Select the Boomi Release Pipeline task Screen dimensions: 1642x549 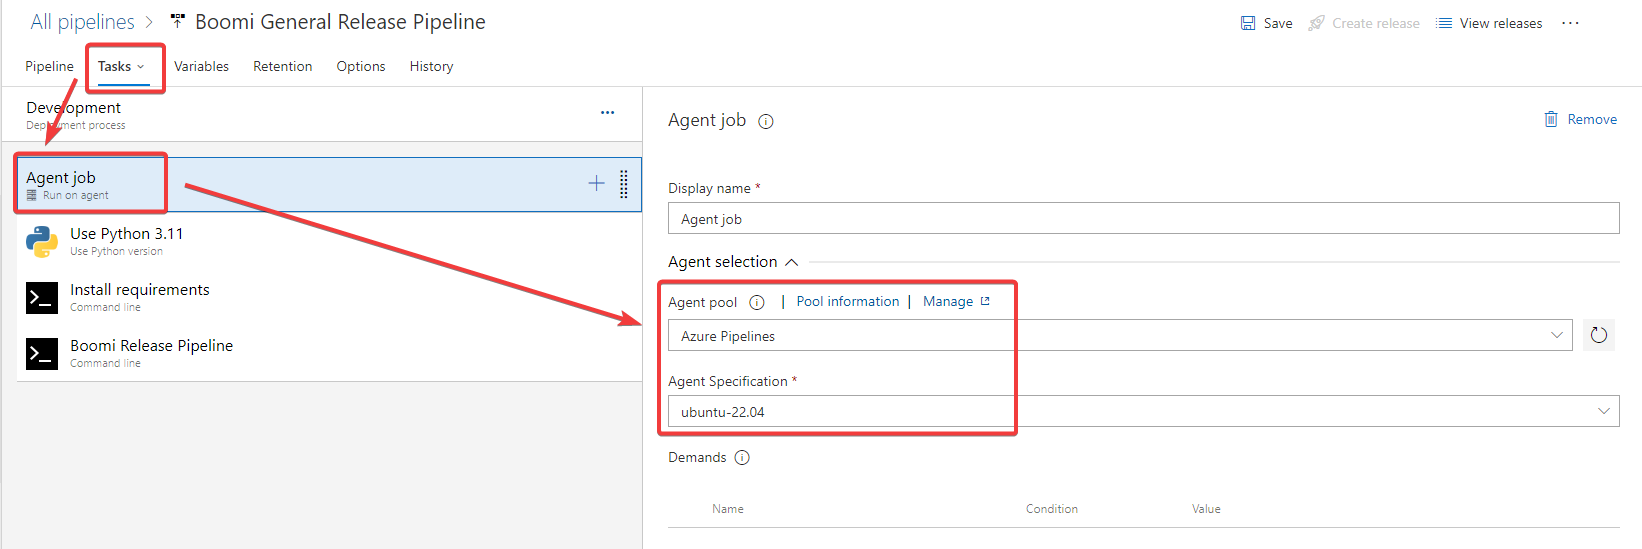329,353
